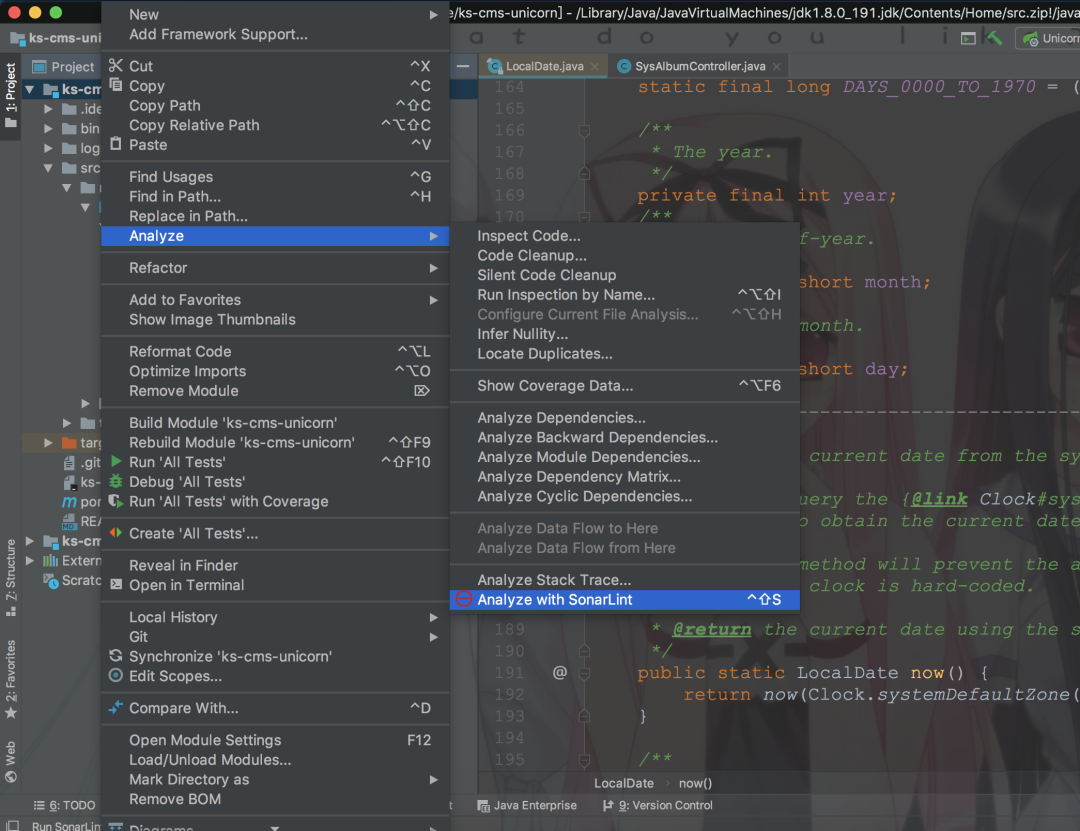Click the Synchronize refresh icon

point(116,655)
